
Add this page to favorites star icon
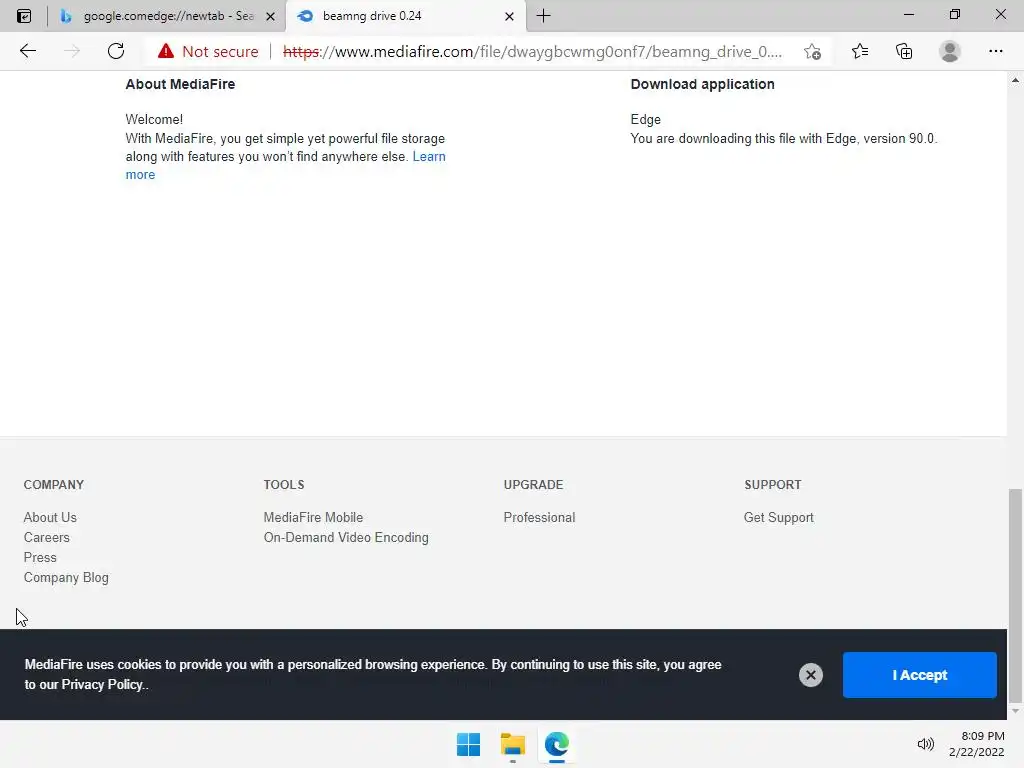coord(812,52)
